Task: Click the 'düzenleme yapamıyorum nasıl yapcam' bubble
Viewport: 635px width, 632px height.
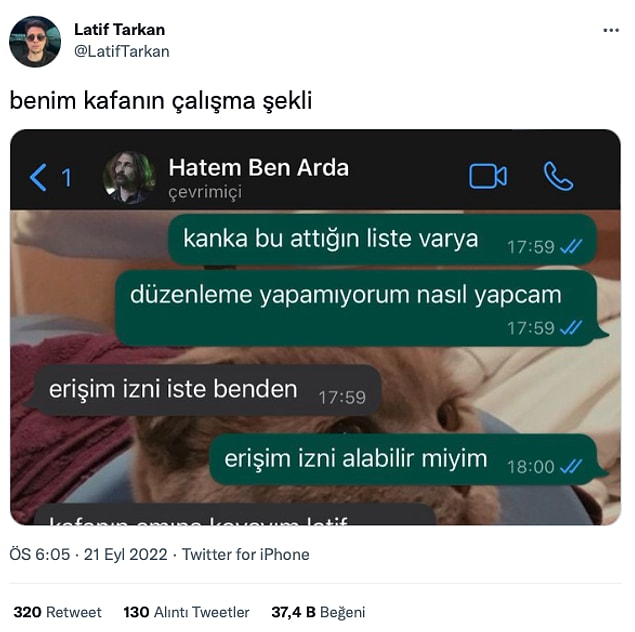Action: (360, 309)
